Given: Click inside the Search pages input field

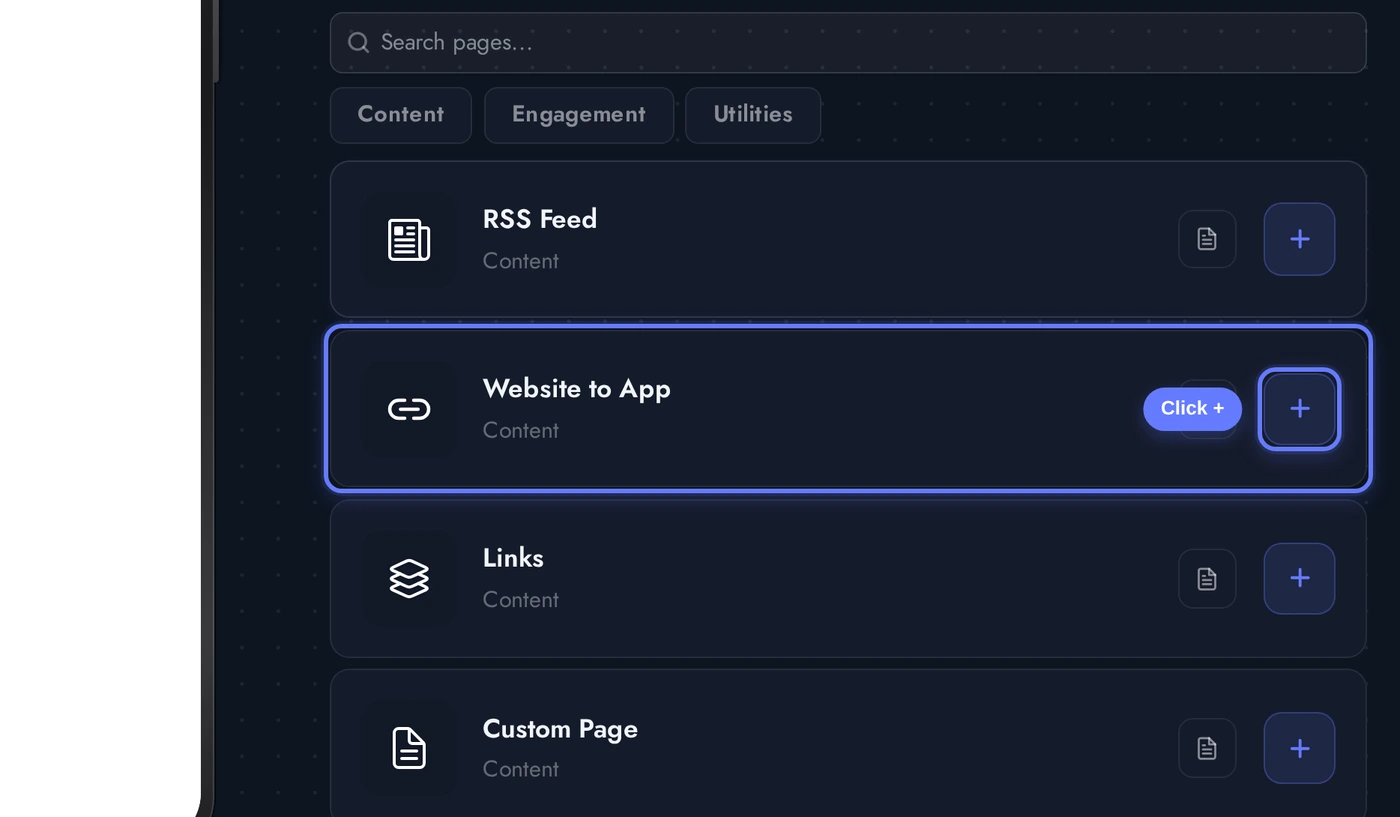Looking at the screenshot, I should point(700,42).
